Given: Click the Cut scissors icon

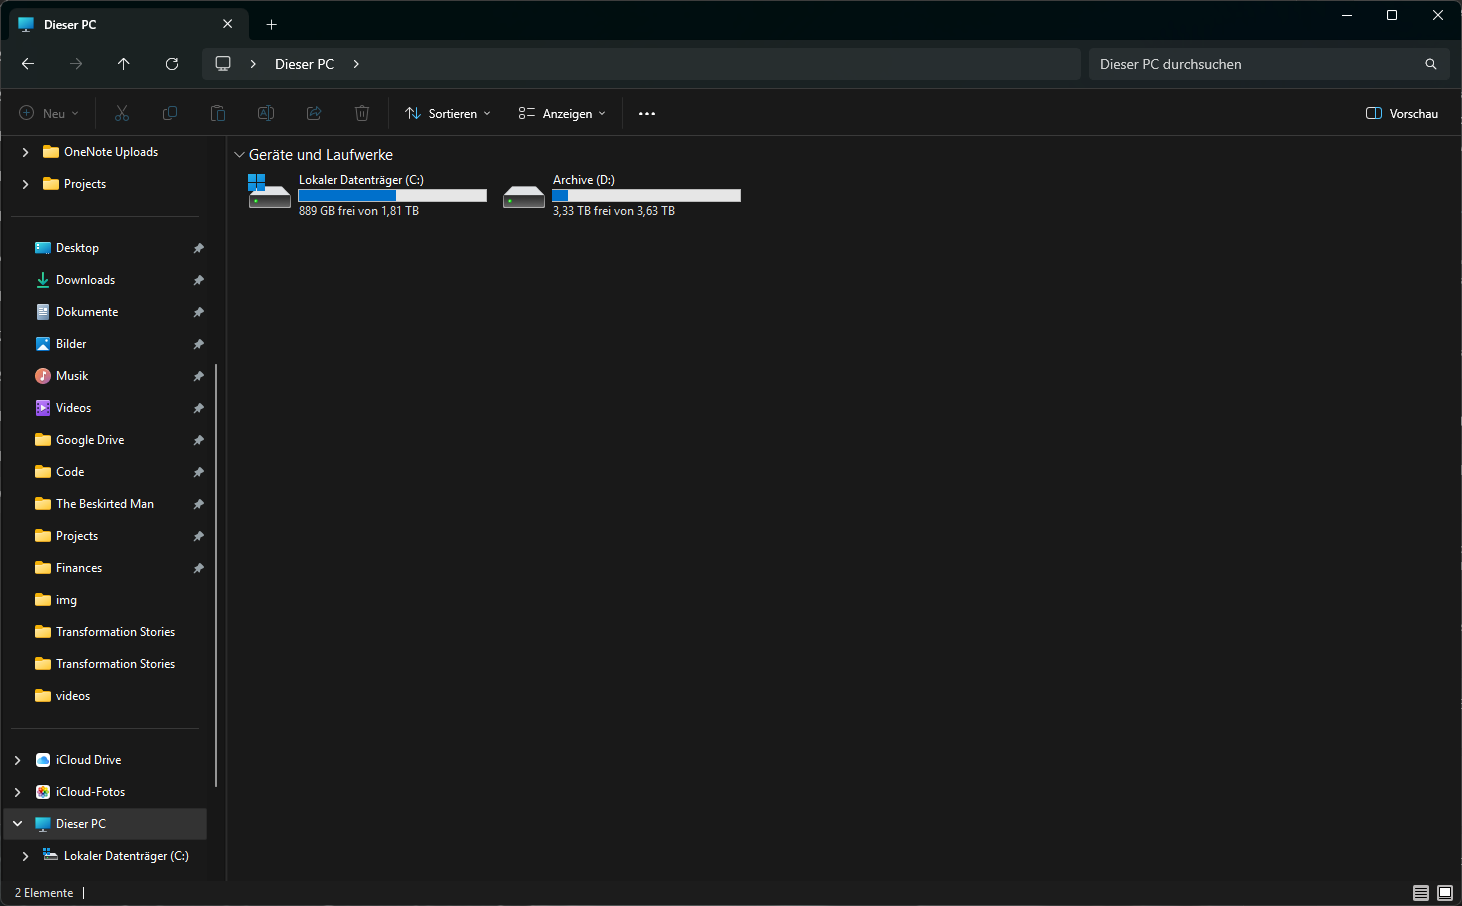Looking at the screenshot, I should (x=122, y=114).
